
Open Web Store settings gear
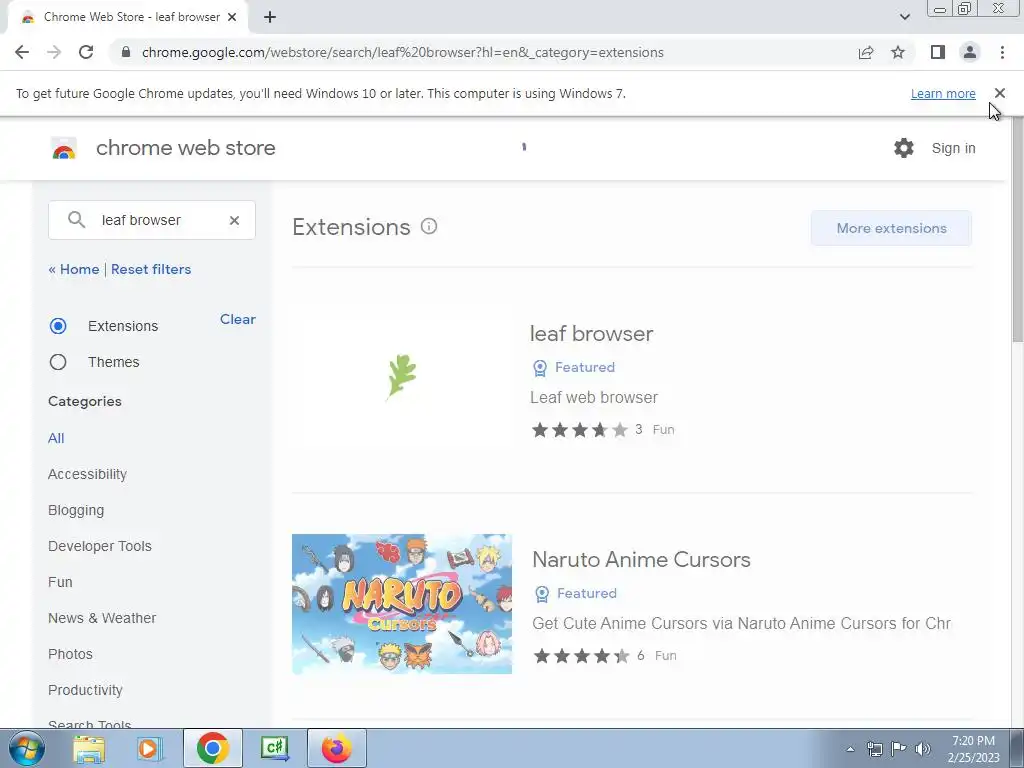(904, 148)
